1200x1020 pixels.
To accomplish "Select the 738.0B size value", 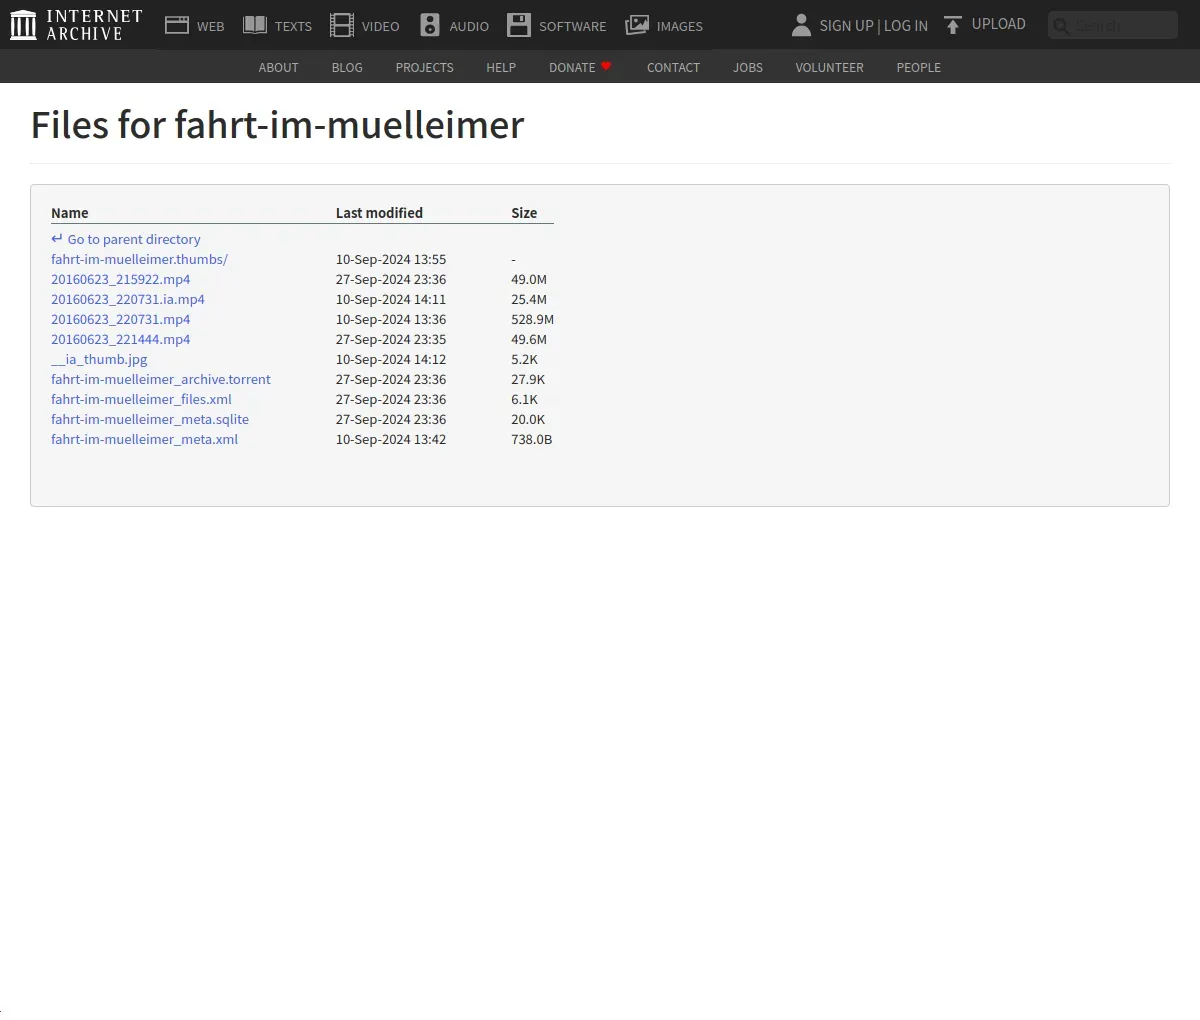I will pos(531,439).
